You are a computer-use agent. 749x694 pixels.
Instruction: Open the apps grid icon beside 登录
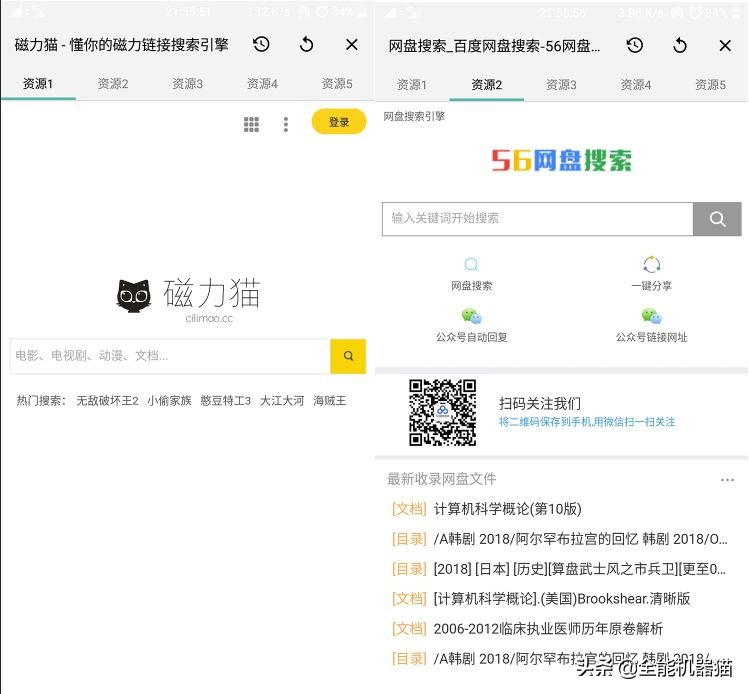coord(251,124)
